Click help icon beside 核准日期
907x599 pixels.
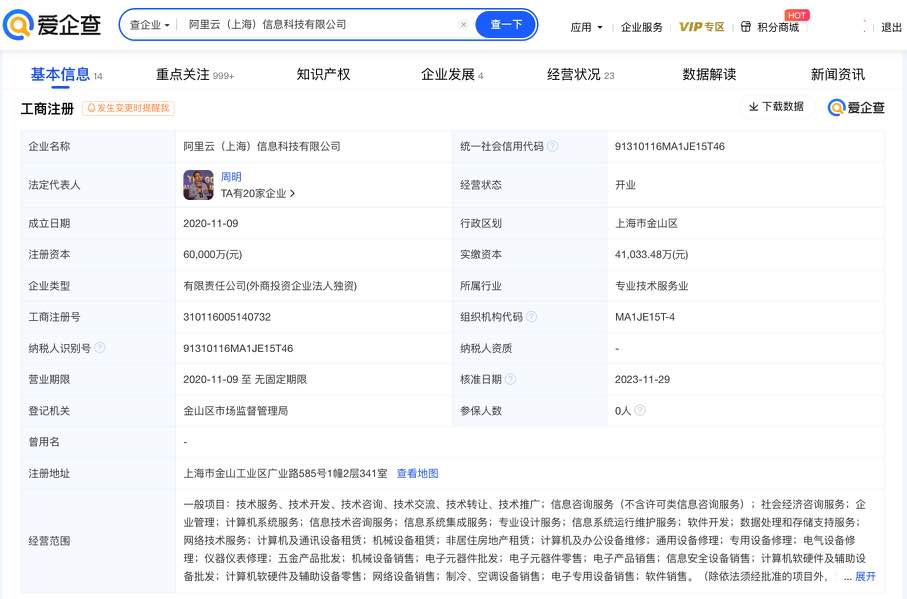[511, 379]
